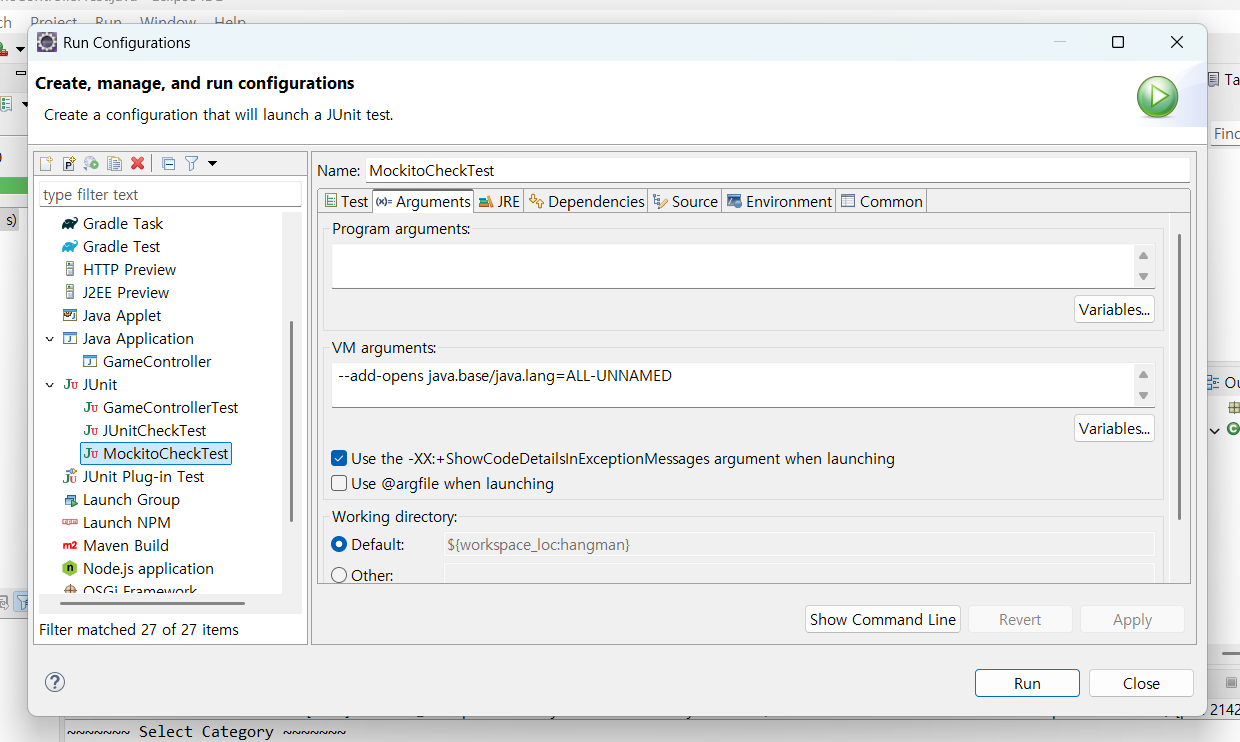Open Variables for VM arguments
This screenshot has width=1240, height=742.
click(x=1114, y=428)
